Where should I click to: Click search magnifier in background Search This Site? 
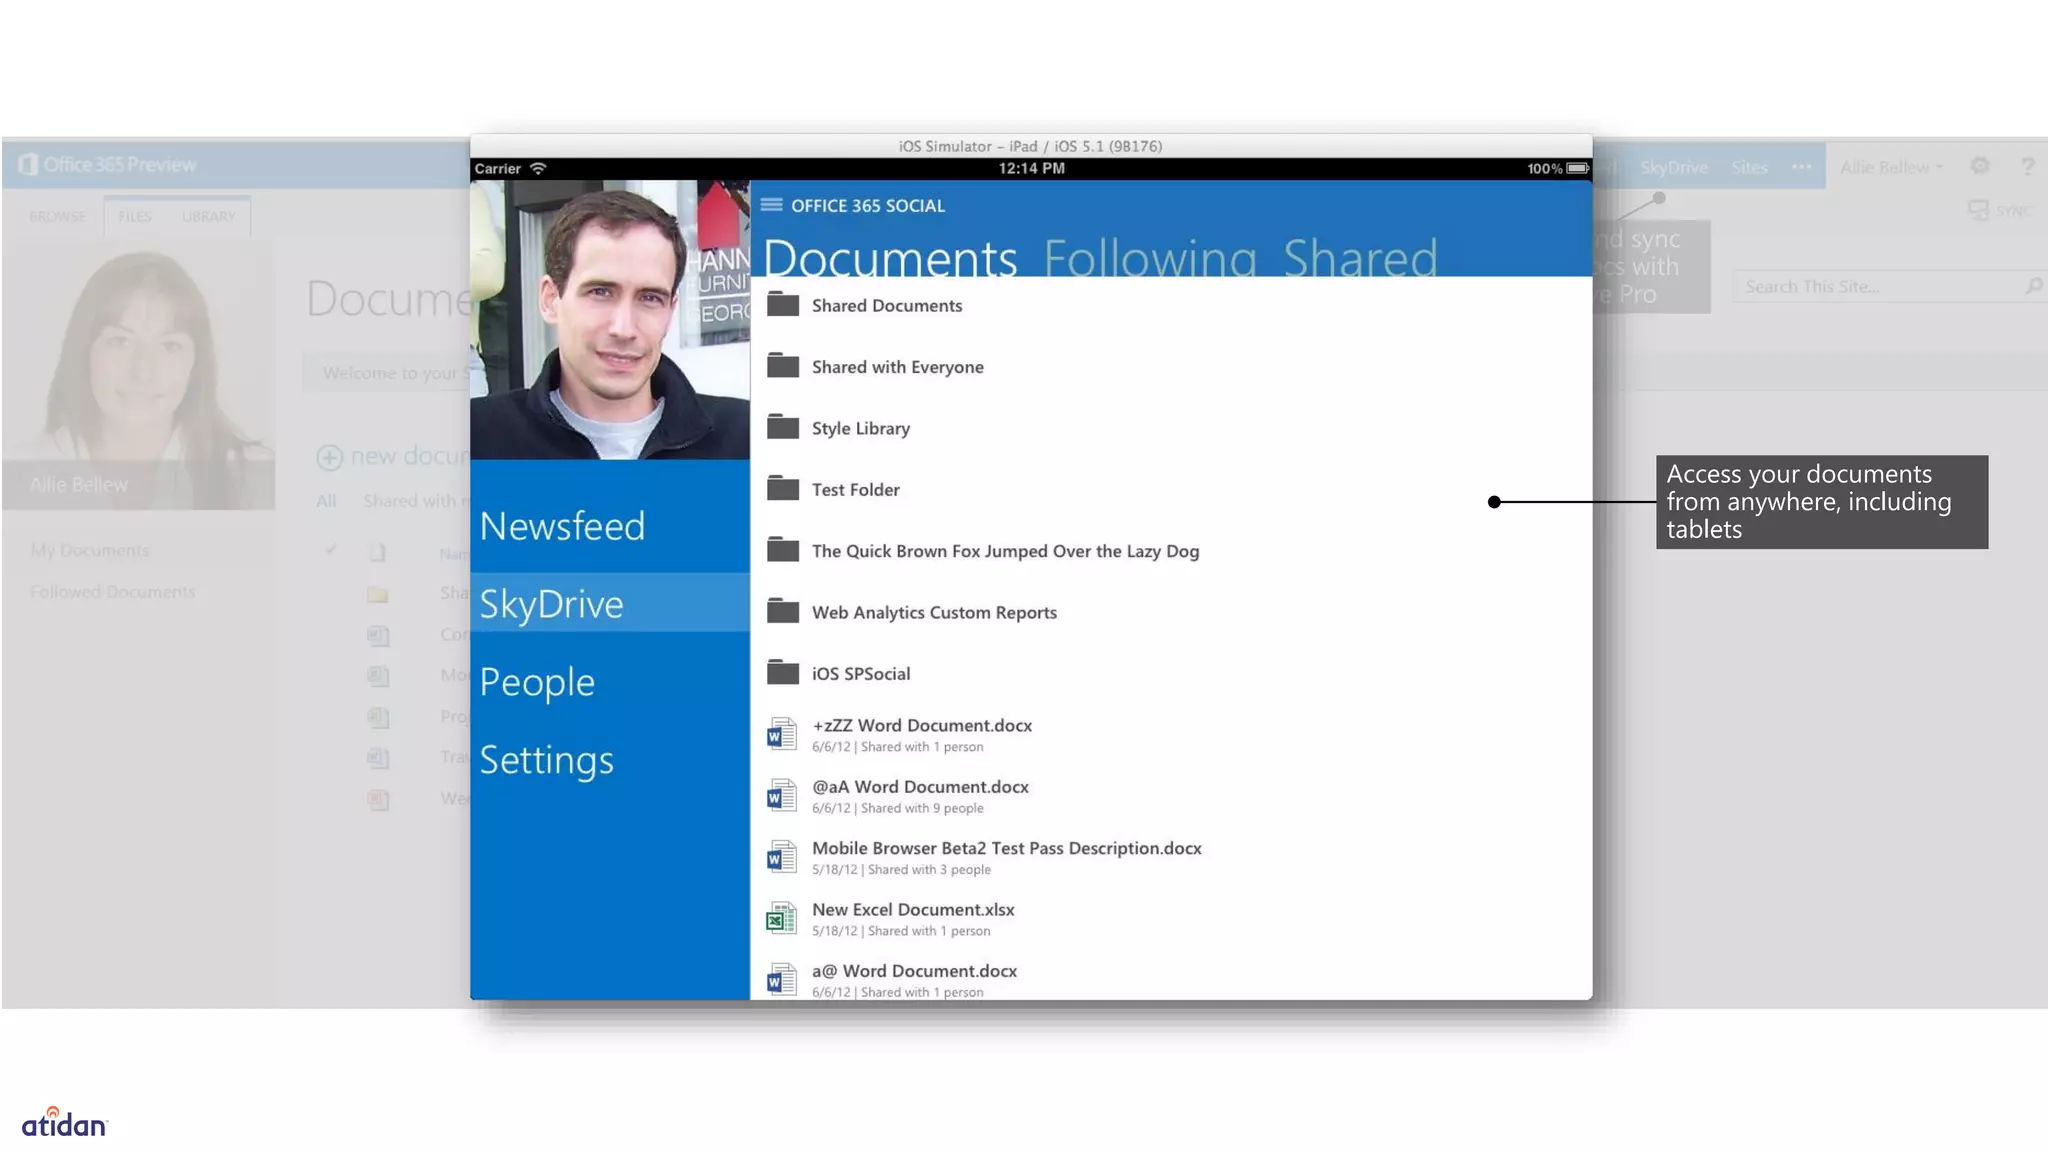[2034, 286]
